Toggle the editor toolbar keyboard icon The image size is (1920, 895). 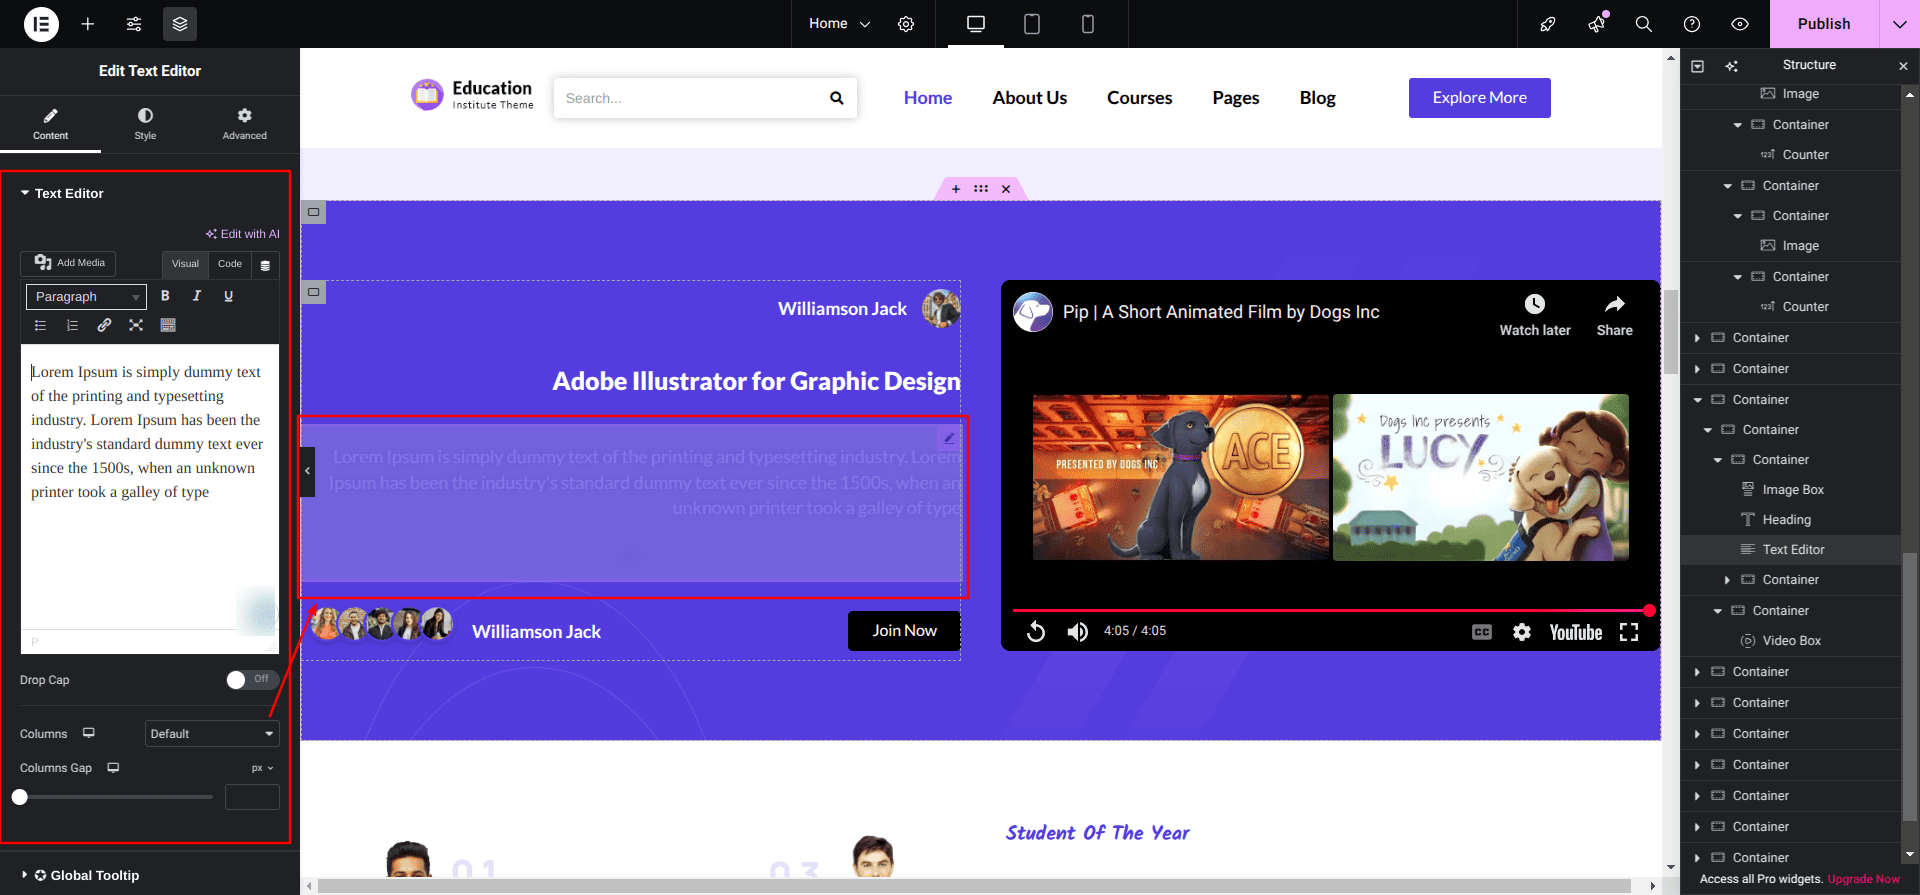pyautogui.click(x=168, y=325)
